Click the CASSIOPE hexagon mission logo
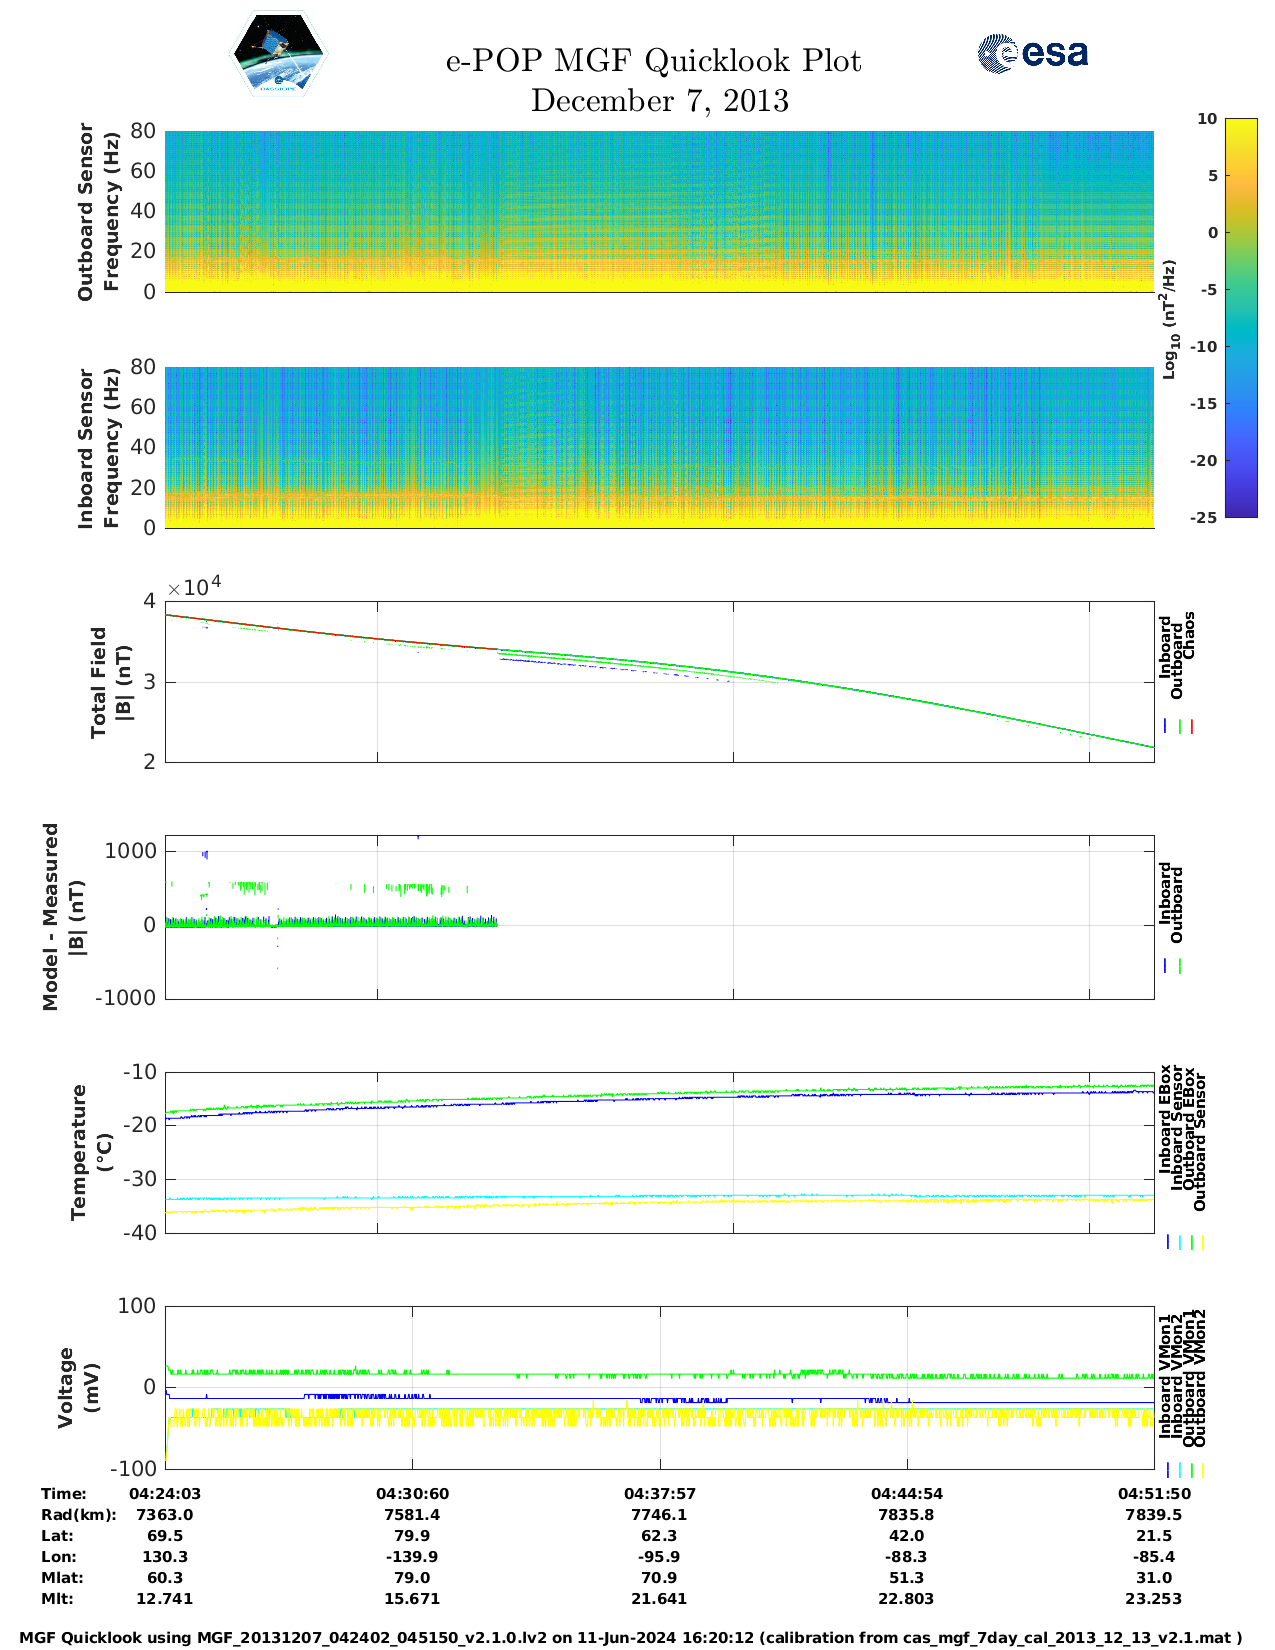 click(x=279, y=55)
